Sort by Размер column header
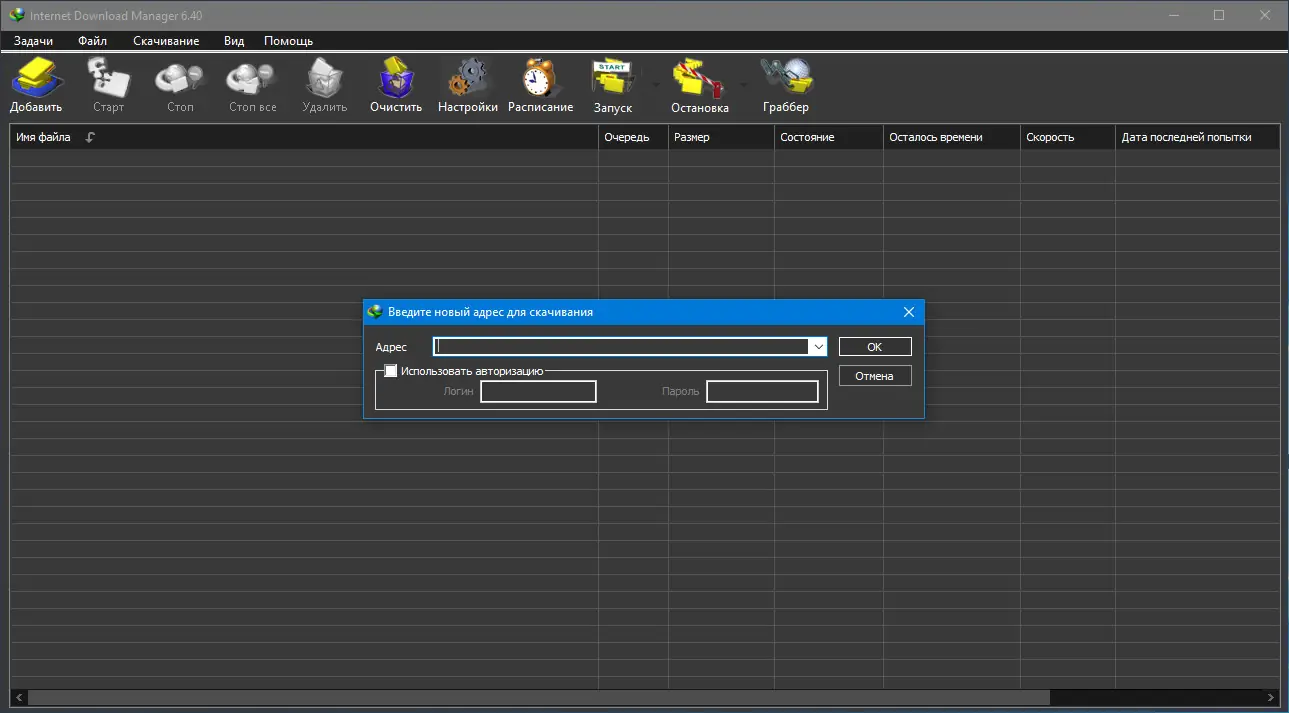This screenshot has height=713, width=1289. coord(721,137)
